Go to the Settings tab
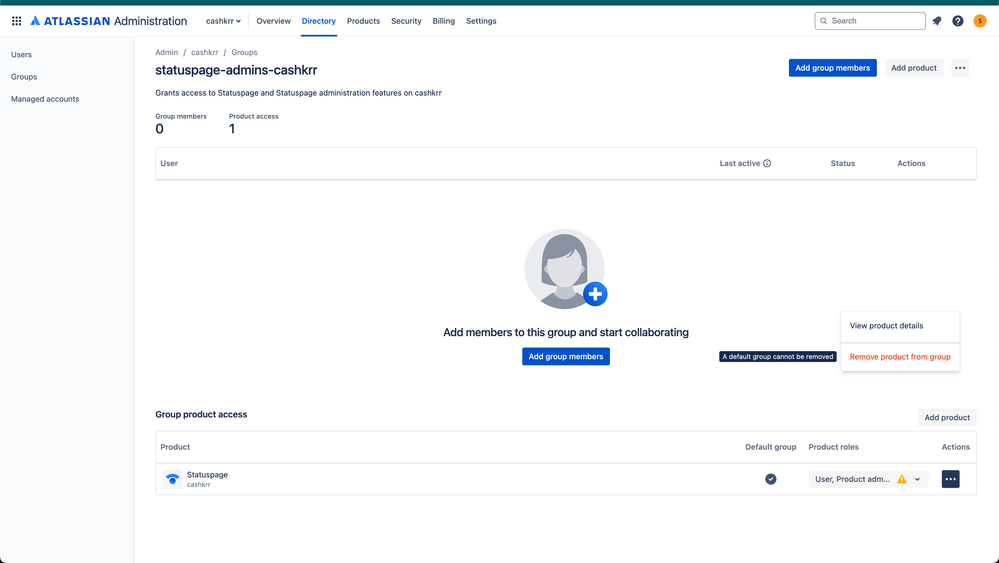Image resolution: width=999 pixels, height=563 pixels. pos(481,21)
